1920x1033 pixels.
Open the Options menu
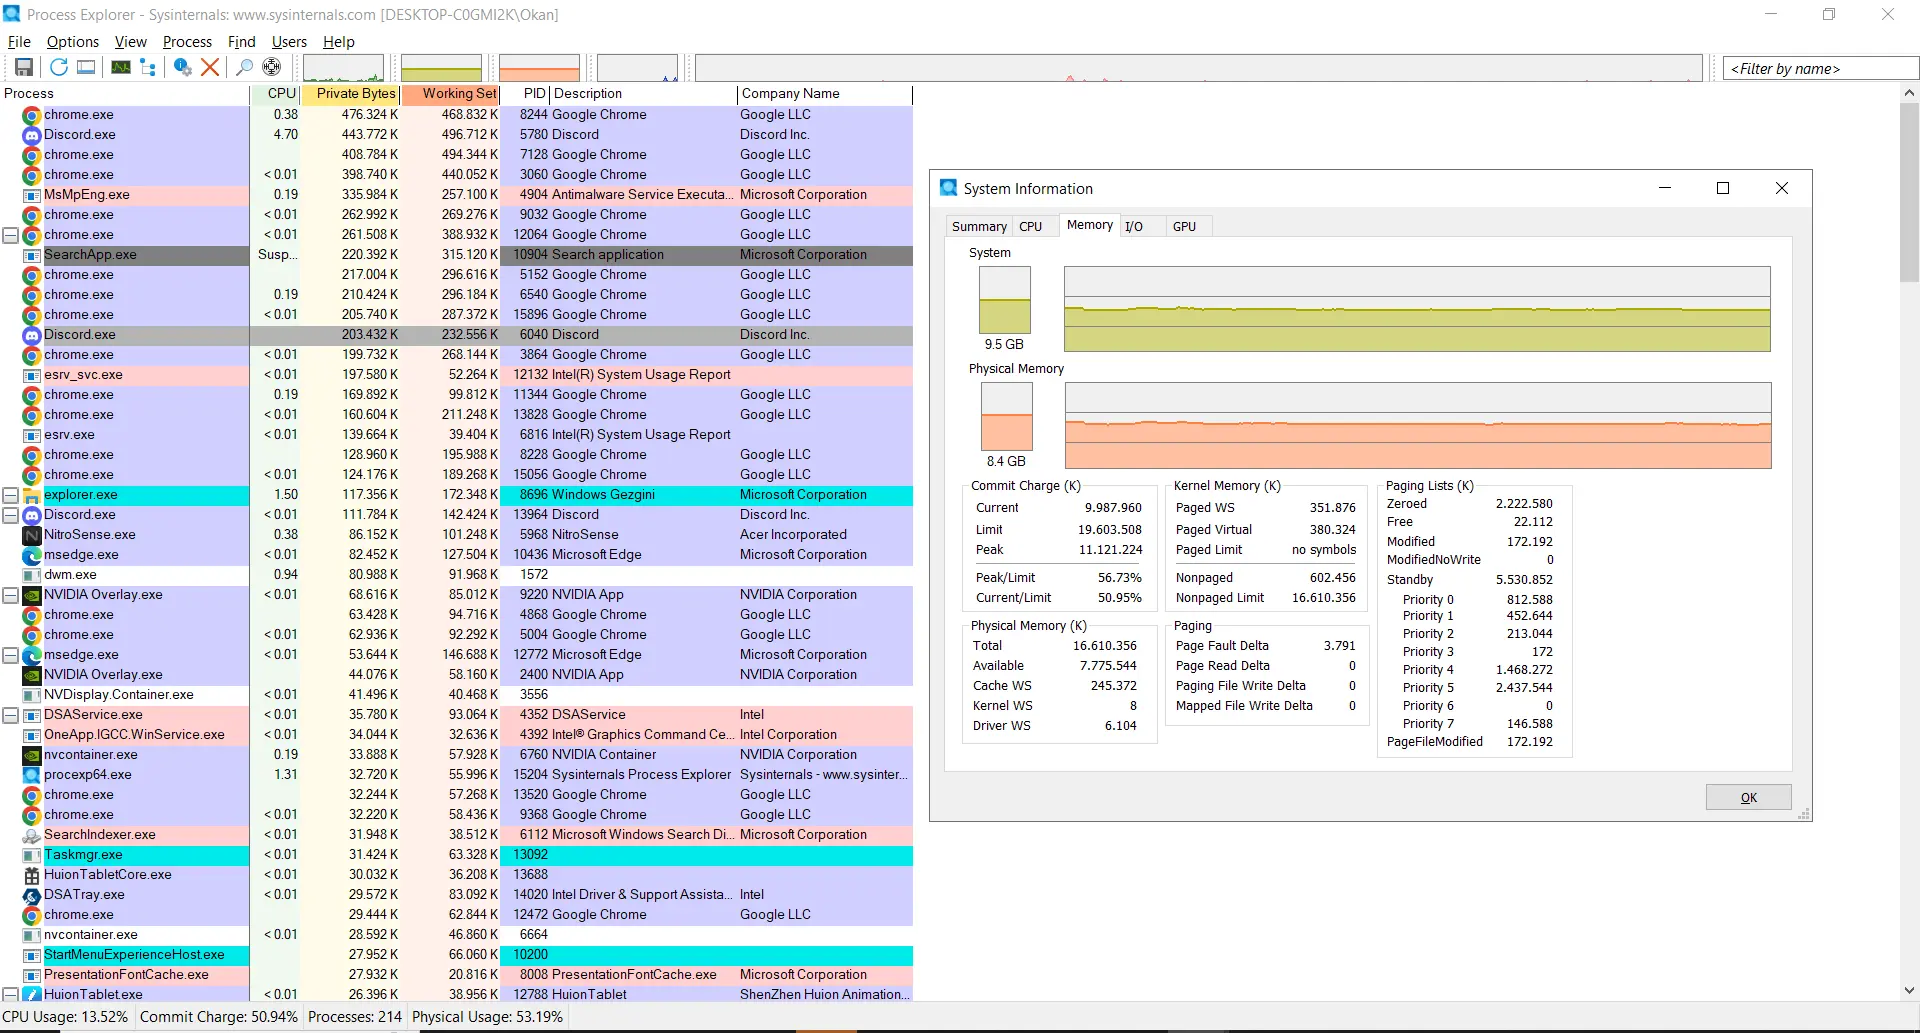(x=73, y=42)
